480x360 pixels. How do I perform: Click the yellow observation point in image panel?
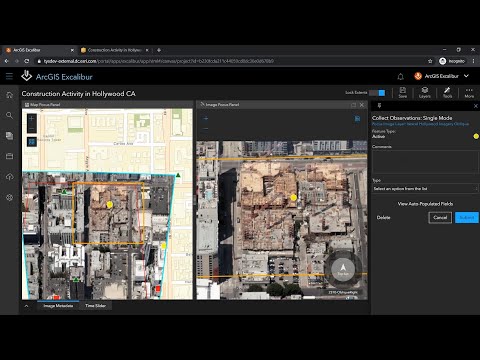293,197
